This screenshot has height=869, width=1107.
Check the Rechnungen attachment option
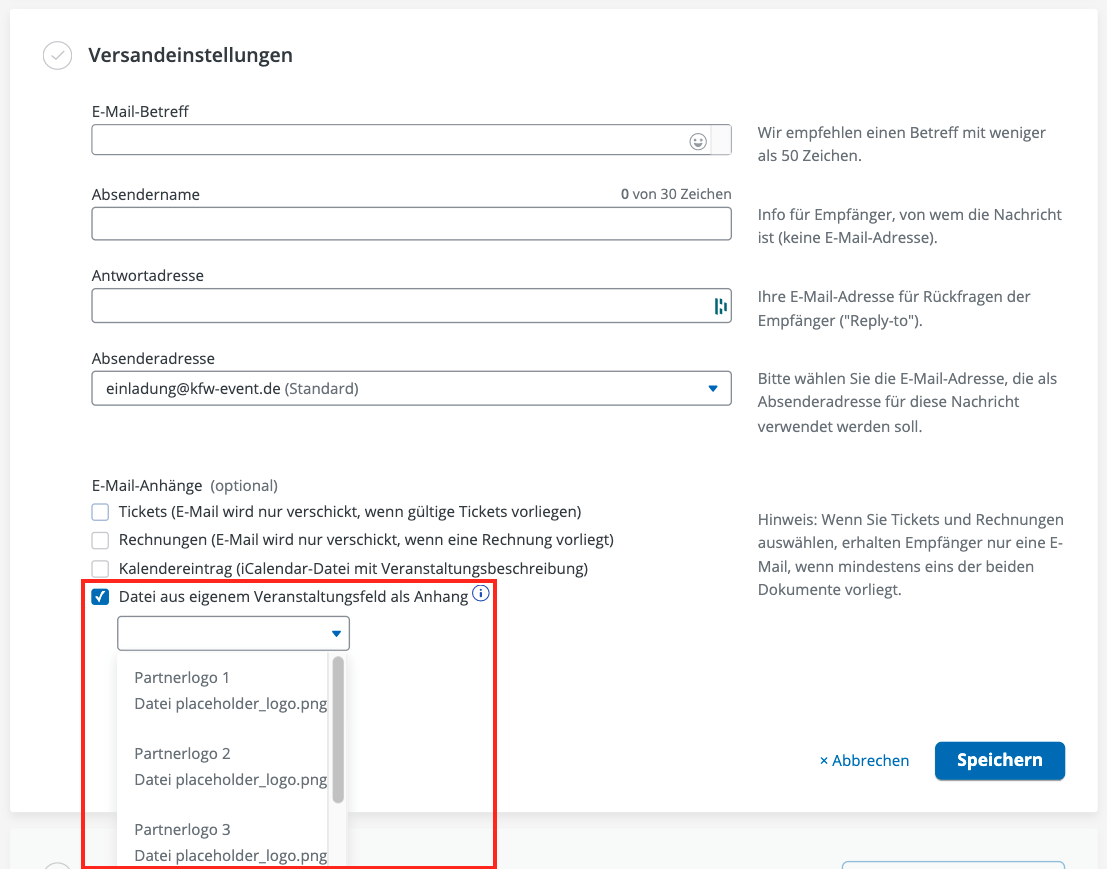(x=100, y=540)
